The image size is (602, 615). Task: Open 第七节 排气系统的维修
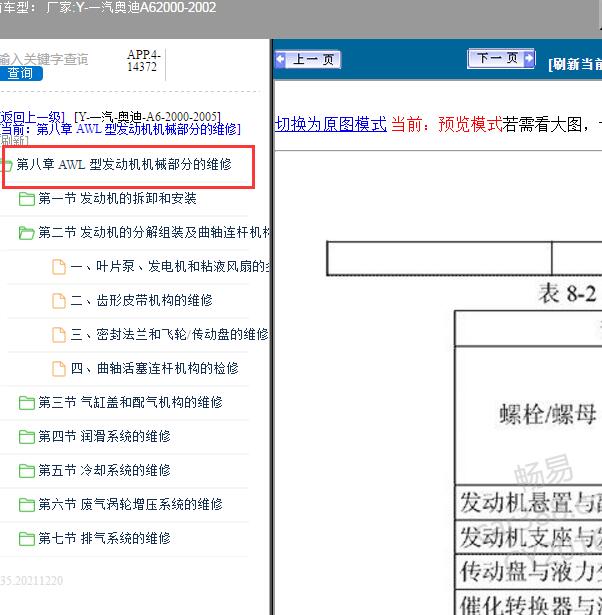point(104,538)
